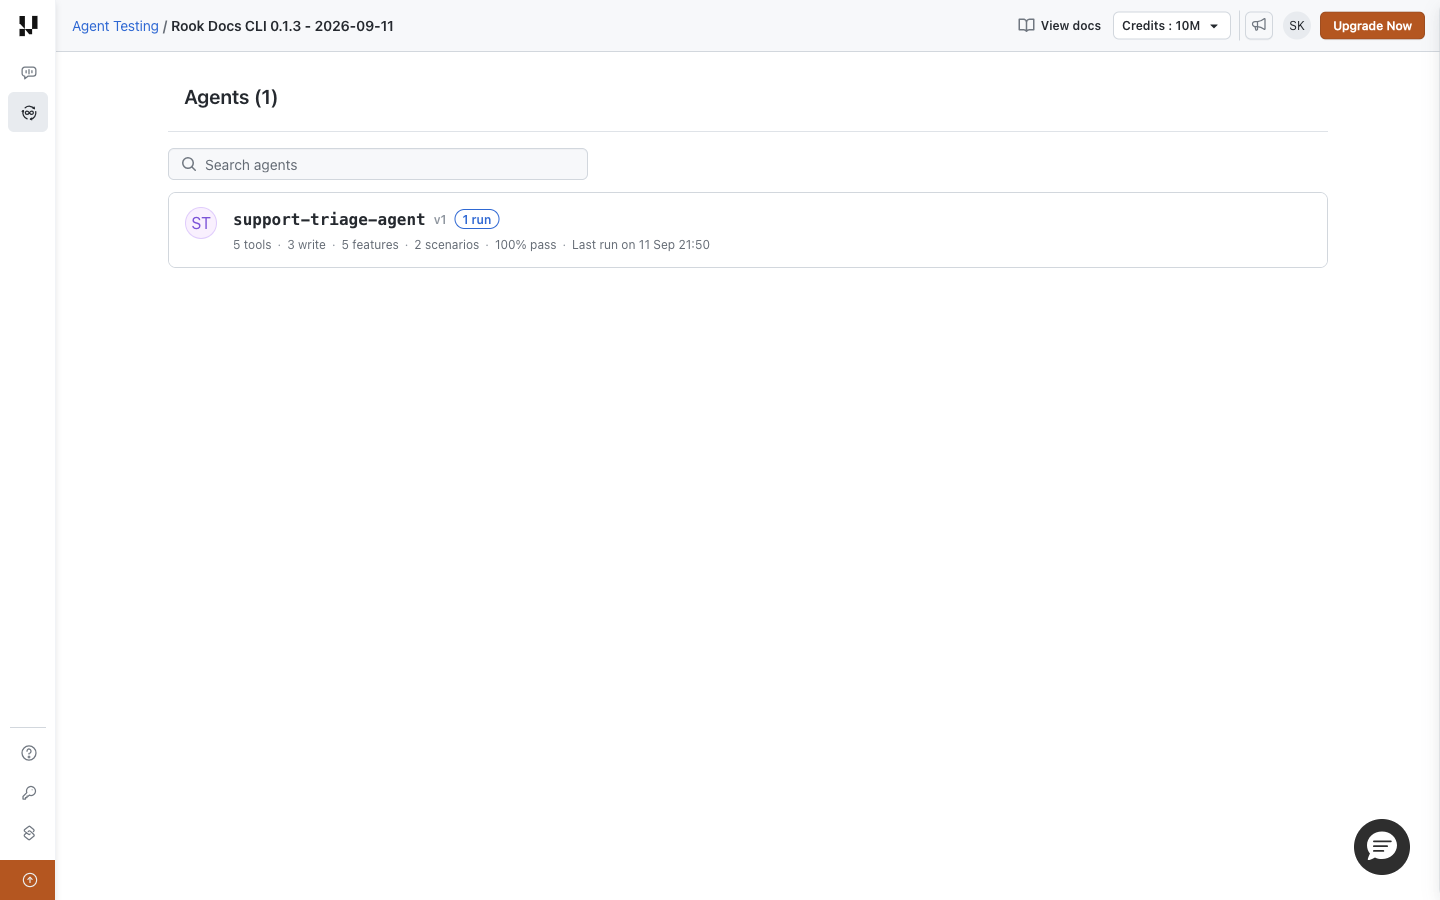Focus the Search agents input field
Viewport: 1440px width, 900px height.
point(378,164)
